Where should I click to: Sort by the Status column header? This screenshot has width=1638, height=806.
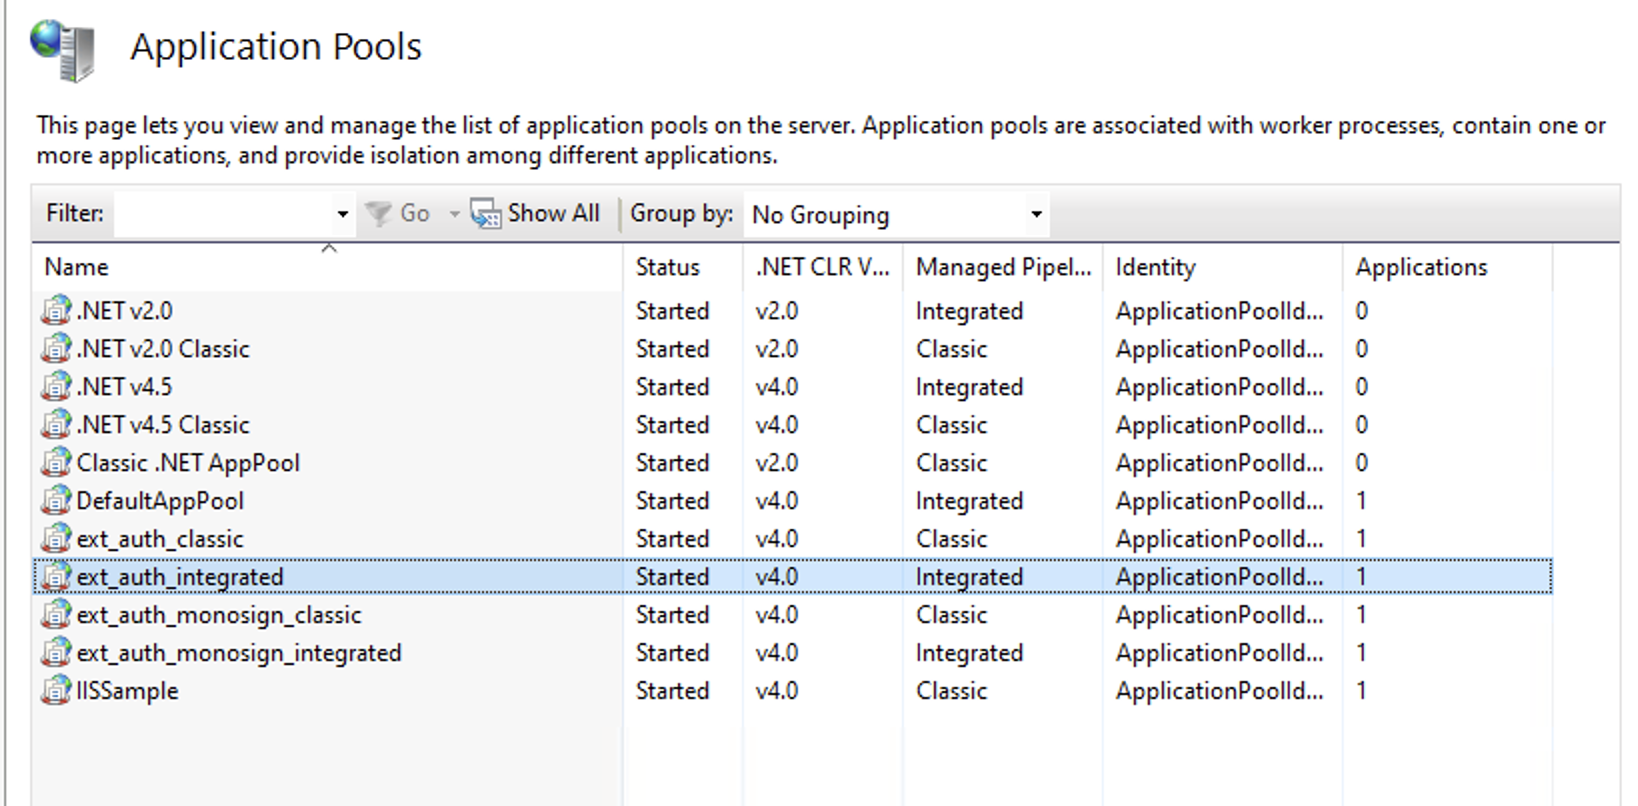point(667,267)
